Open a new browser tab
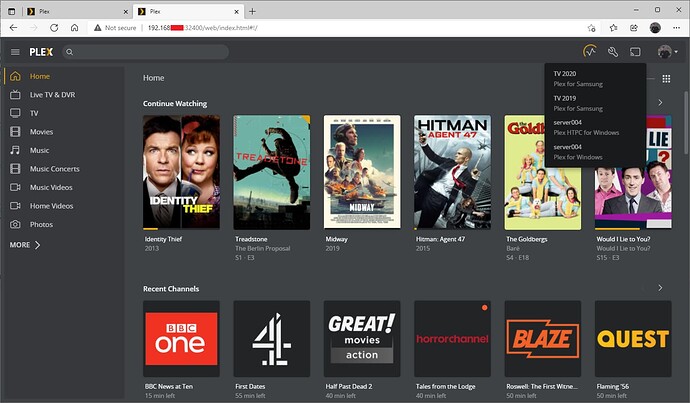The width and height of the screenshot is (690, 403). pos(252,11)
